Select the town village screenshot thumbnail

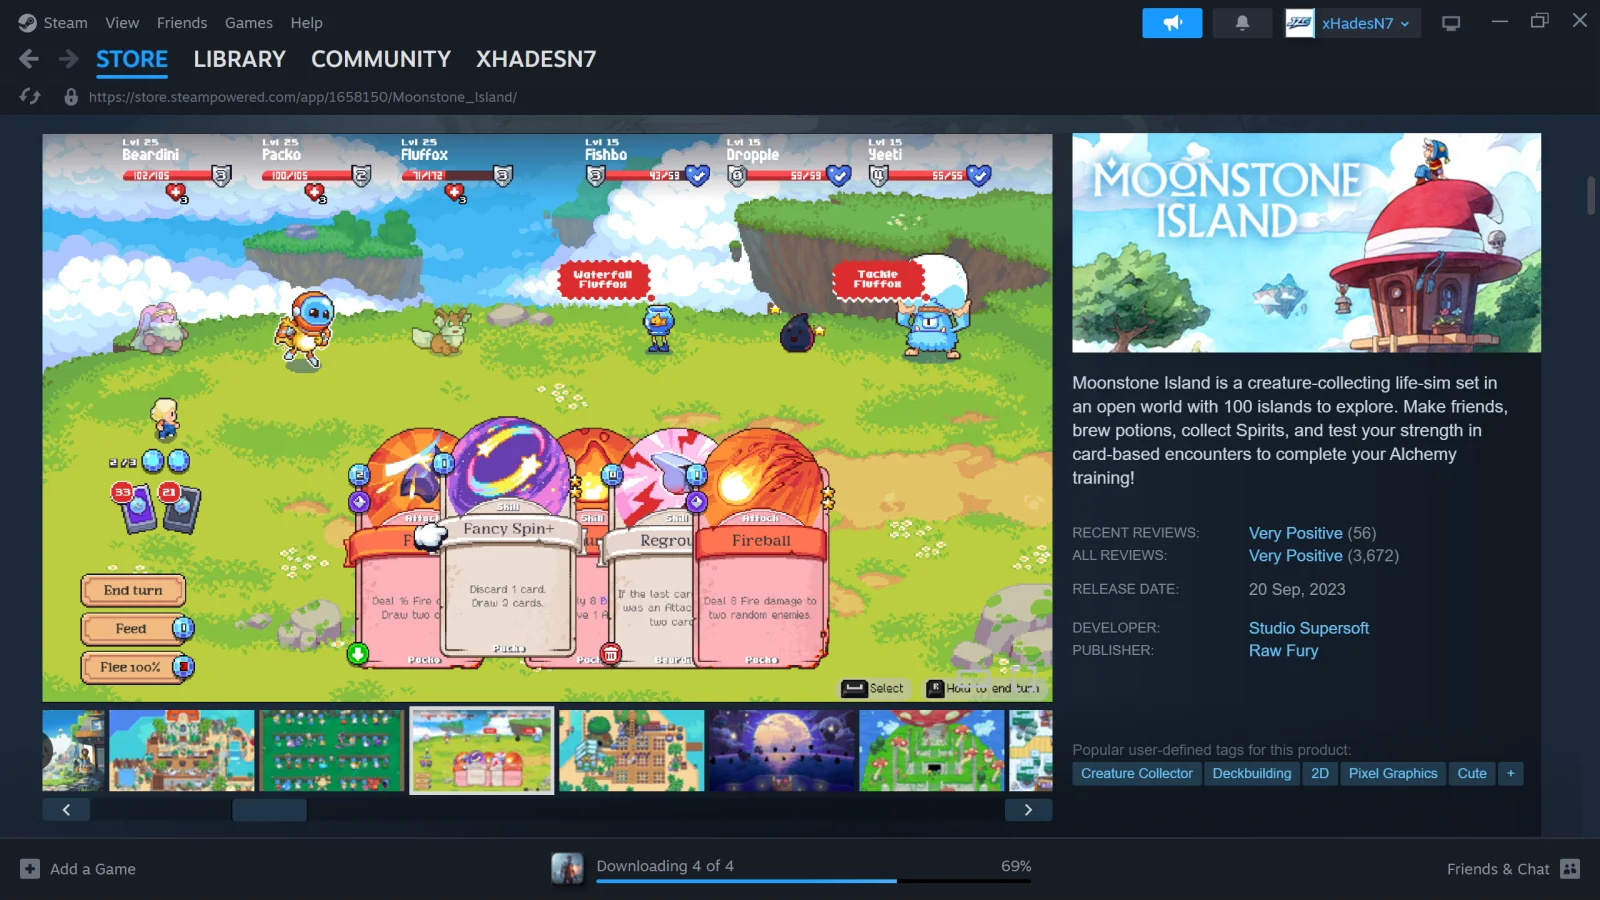coord(182,751)
